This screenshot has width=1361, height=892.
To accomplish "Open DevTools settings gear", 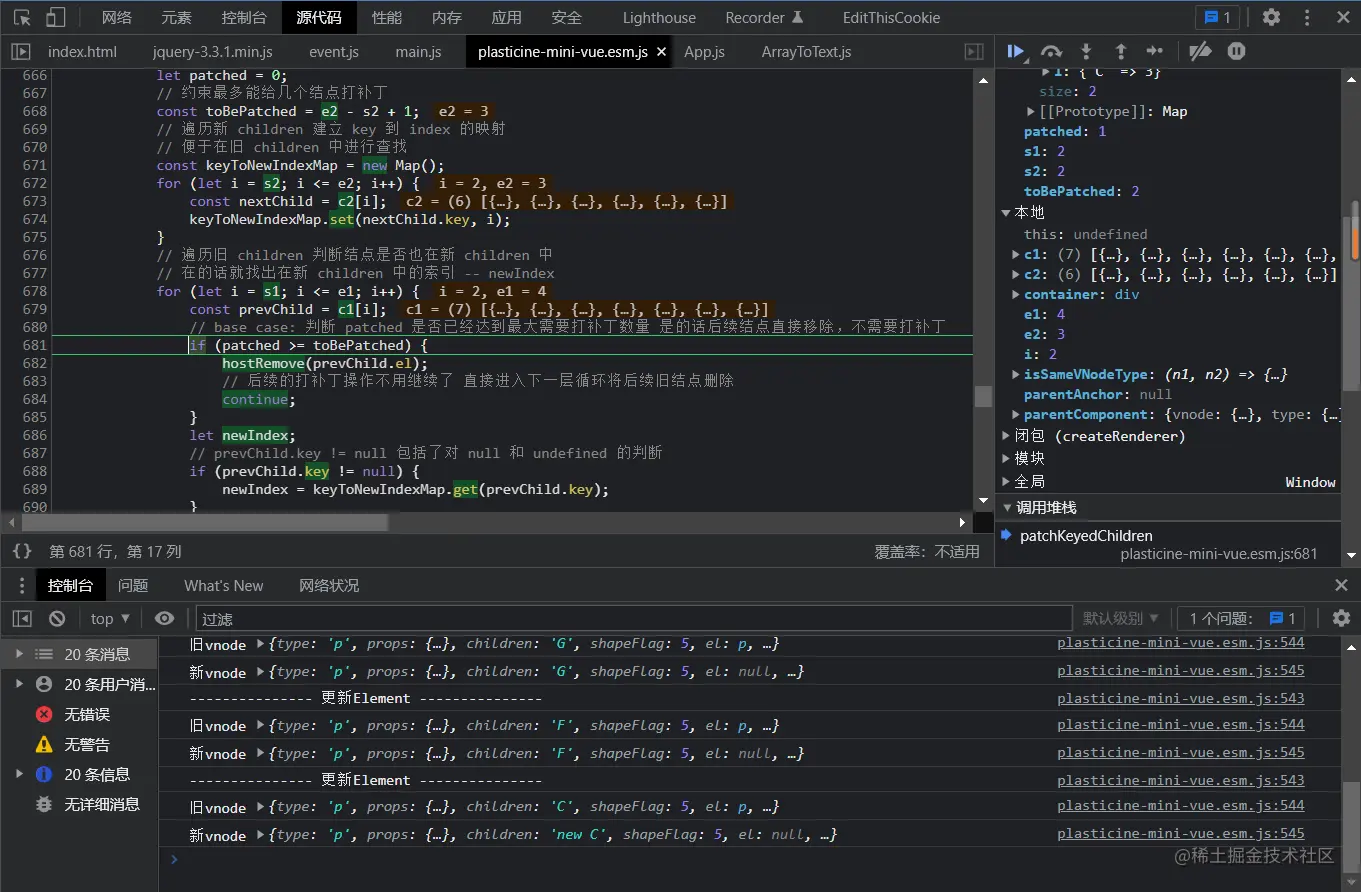I will (x=1271, y=17).
